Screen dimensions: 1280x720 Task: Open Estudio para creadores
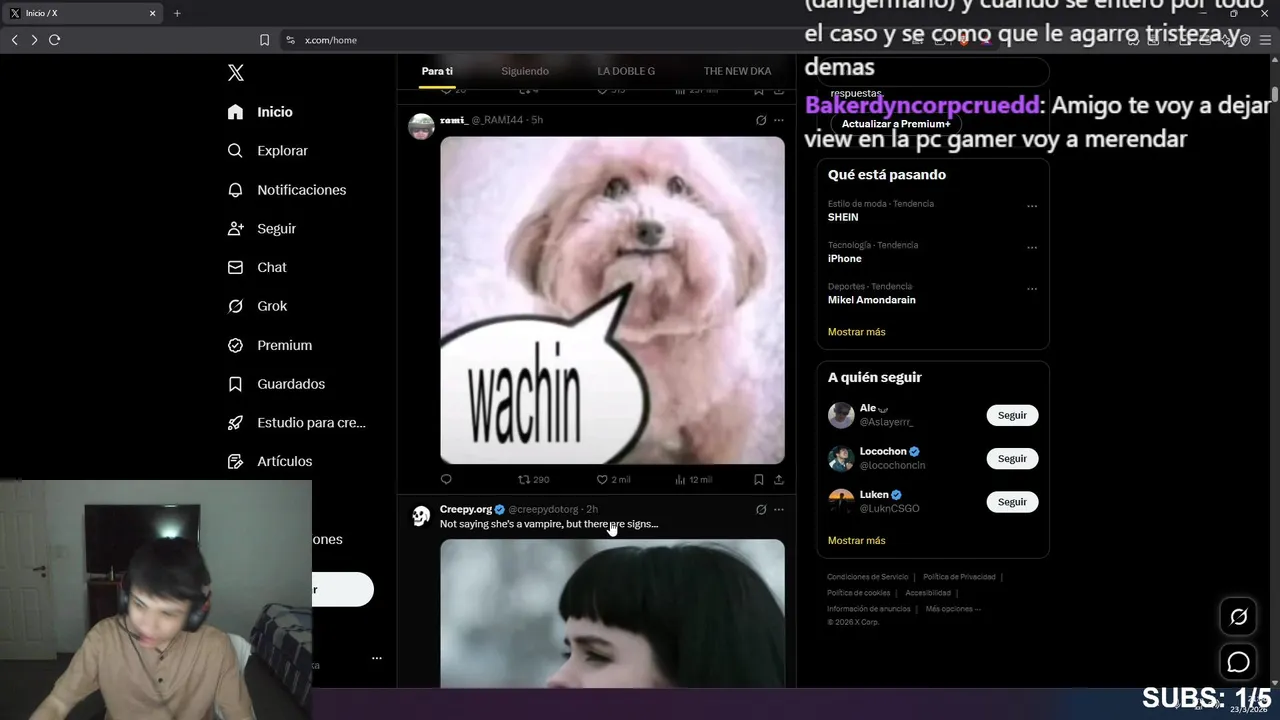tap(297, 423)
